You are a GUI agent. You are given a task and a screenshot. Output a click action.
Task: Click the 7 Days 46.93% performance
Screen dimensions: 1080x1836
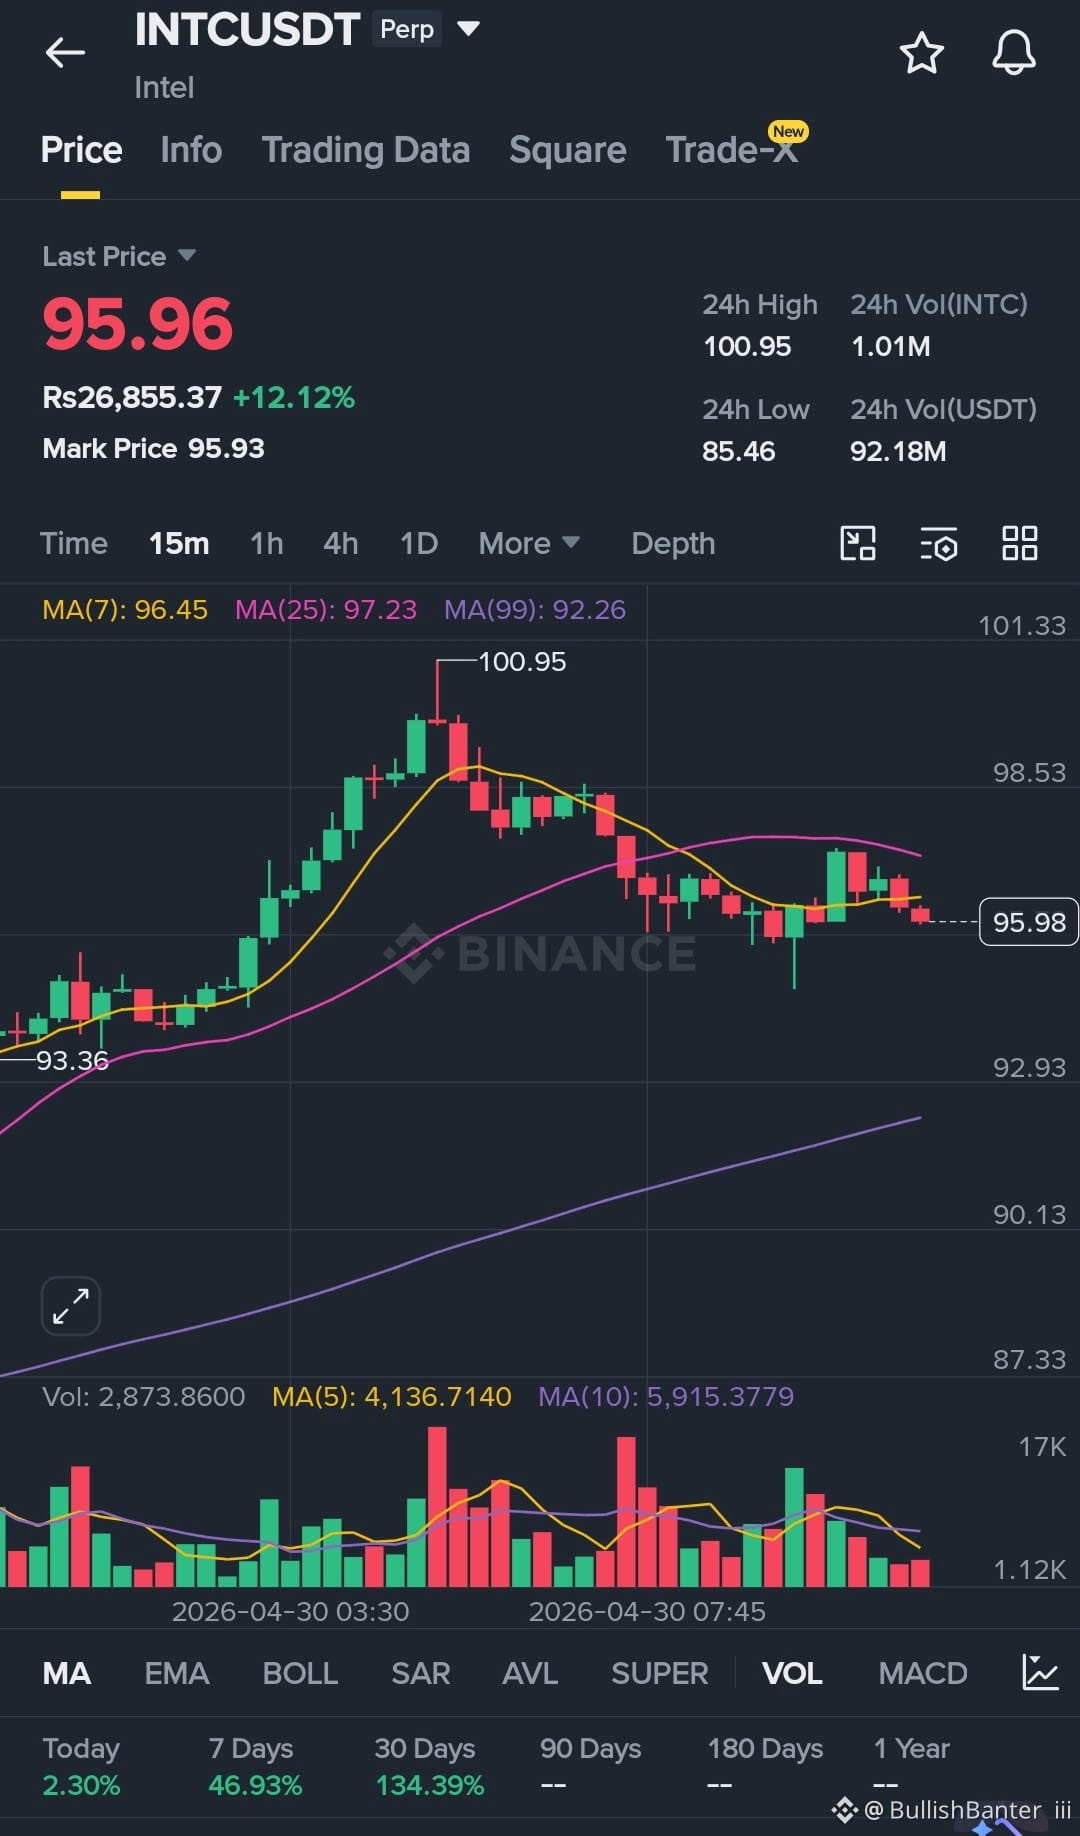click(x=255, y=1766)
